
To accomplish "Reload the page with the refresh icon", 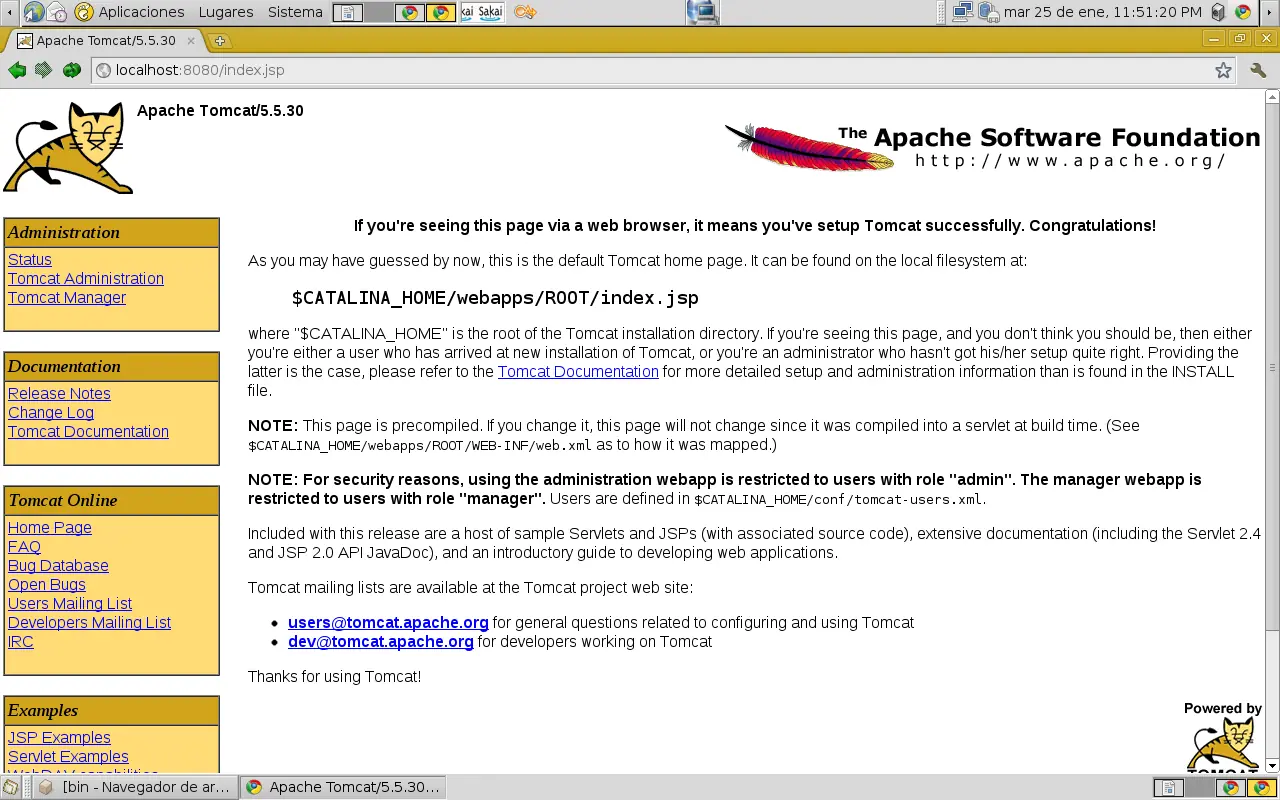I will click(x=71, y=70).
